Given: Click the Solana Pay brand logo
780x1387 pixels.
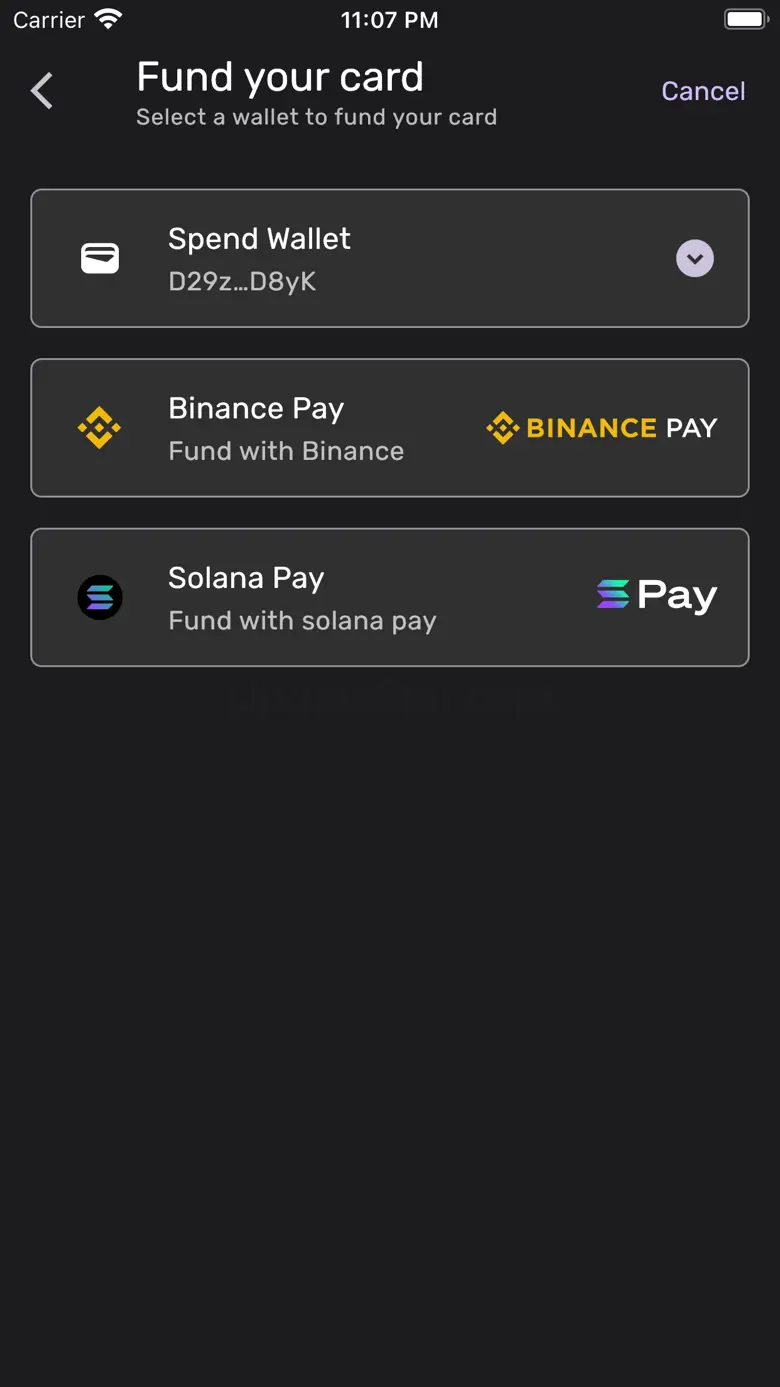Looking at the screenshot, I should coord(657,596).
